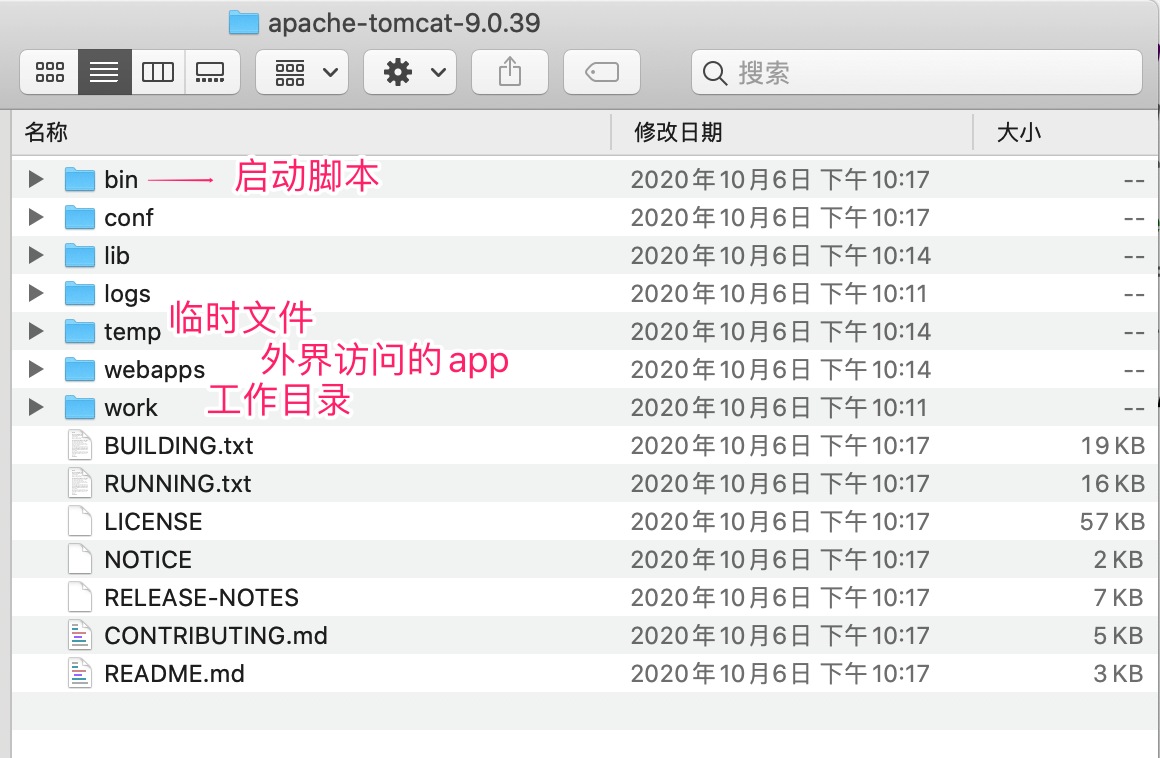Select the "logs" folder name
The width and height of the screenshot is (1160, 758).
pos(127,294)
